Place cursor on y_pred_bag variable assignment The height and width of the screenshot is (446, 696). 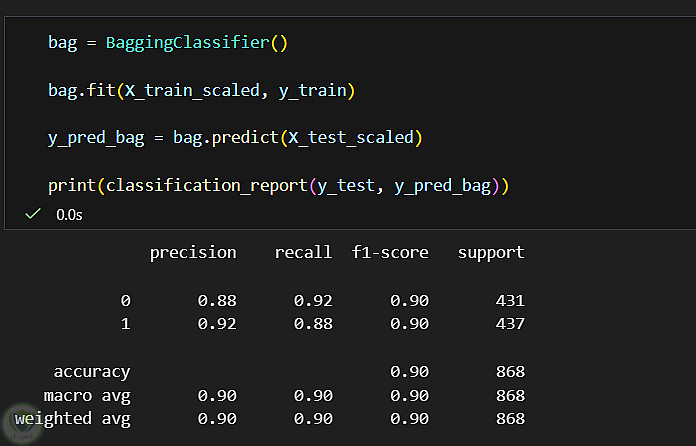click(96, 138)
